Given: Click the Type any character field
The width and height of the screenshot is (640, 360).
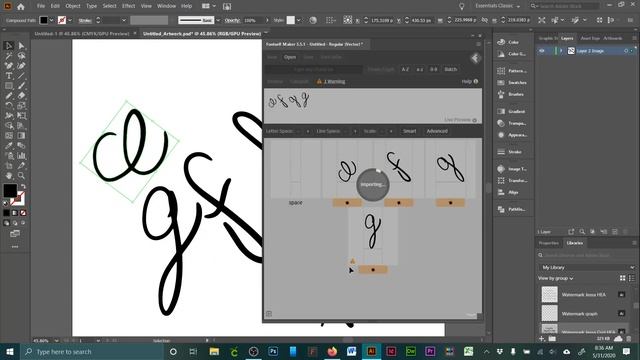Looking at the screenshot, I should [313, 69].
